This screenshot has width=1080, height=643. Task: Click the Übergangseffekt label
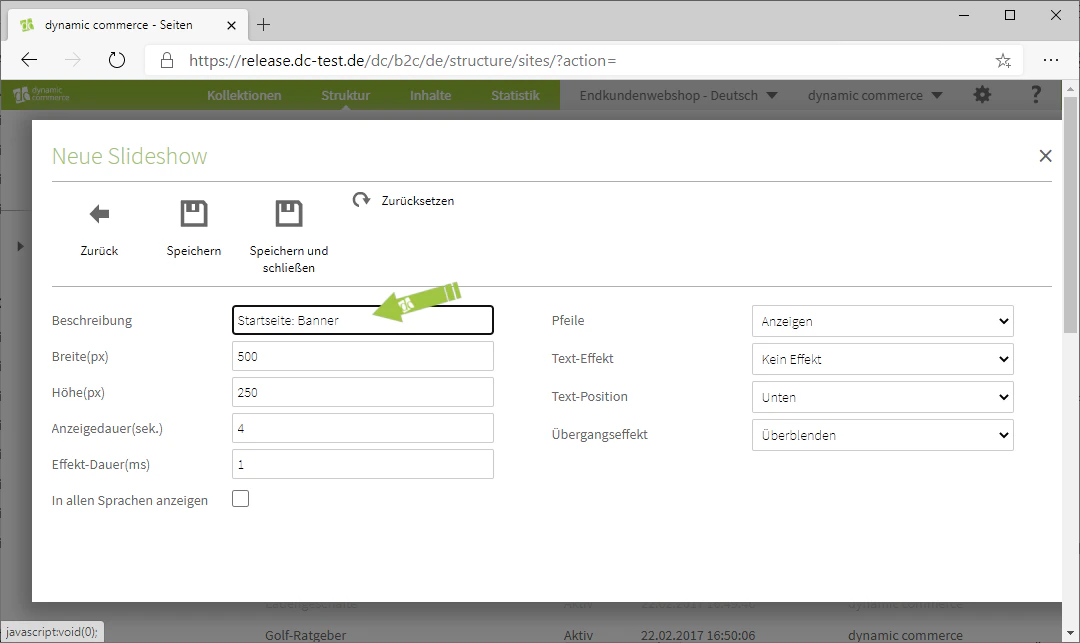[599, 434]
